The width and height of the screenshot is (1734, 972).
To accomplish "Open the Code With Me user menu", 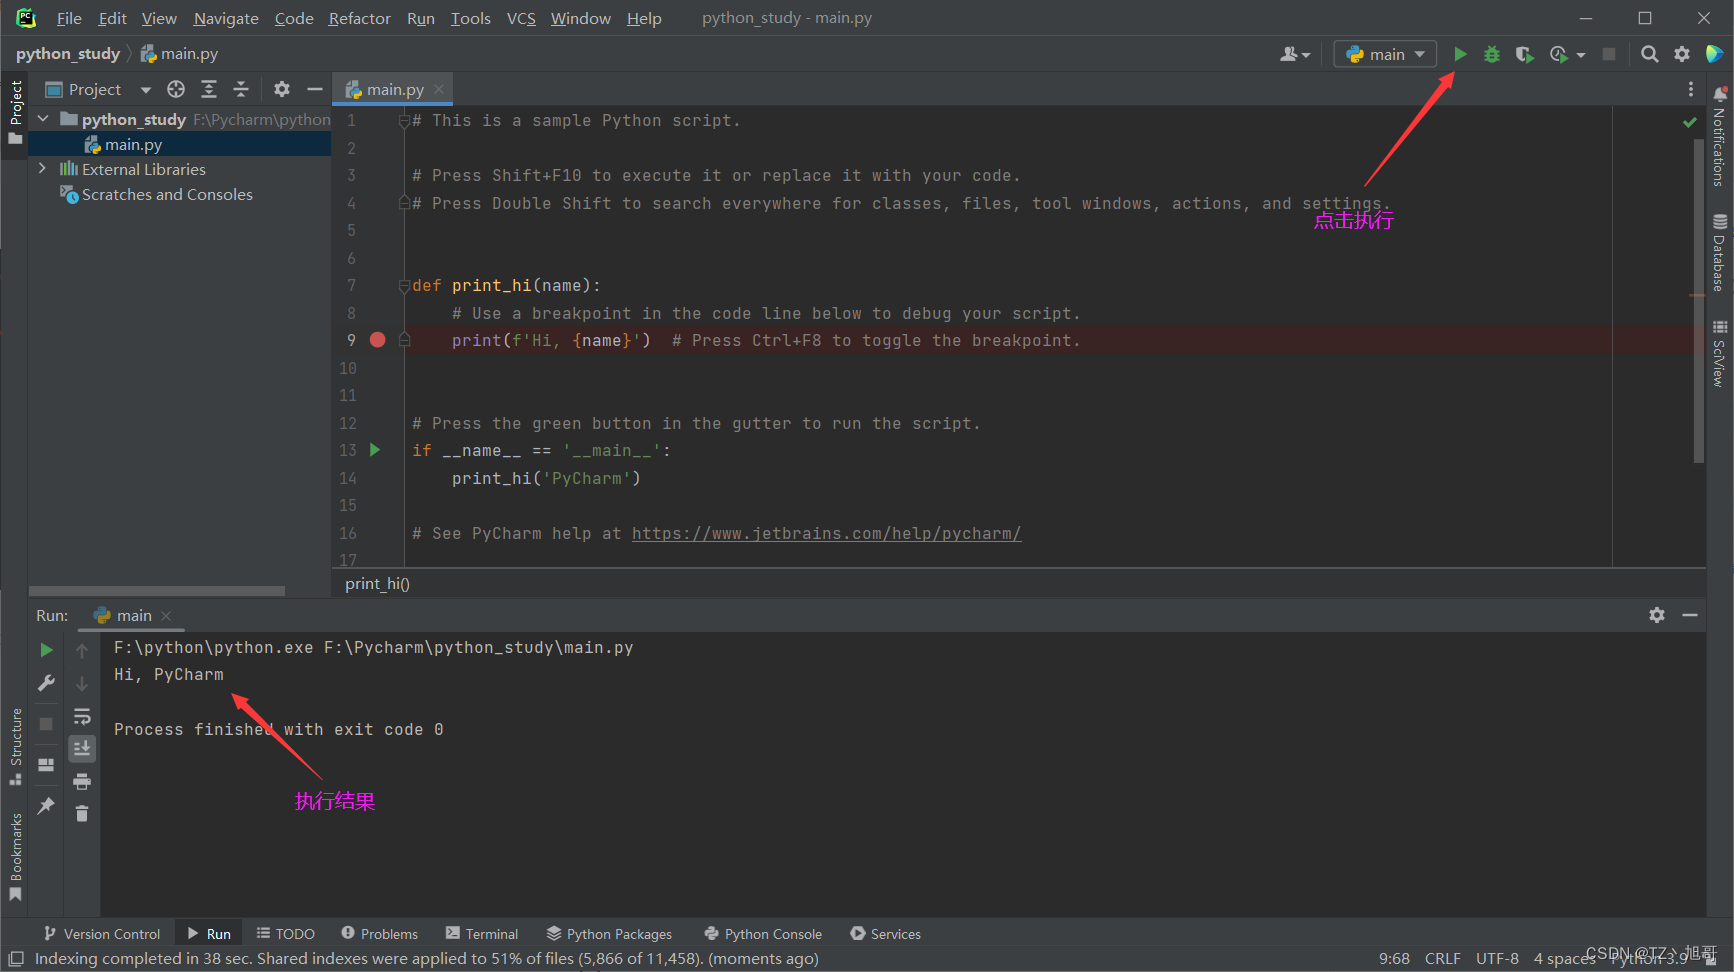I will [x=1295, y=54].
